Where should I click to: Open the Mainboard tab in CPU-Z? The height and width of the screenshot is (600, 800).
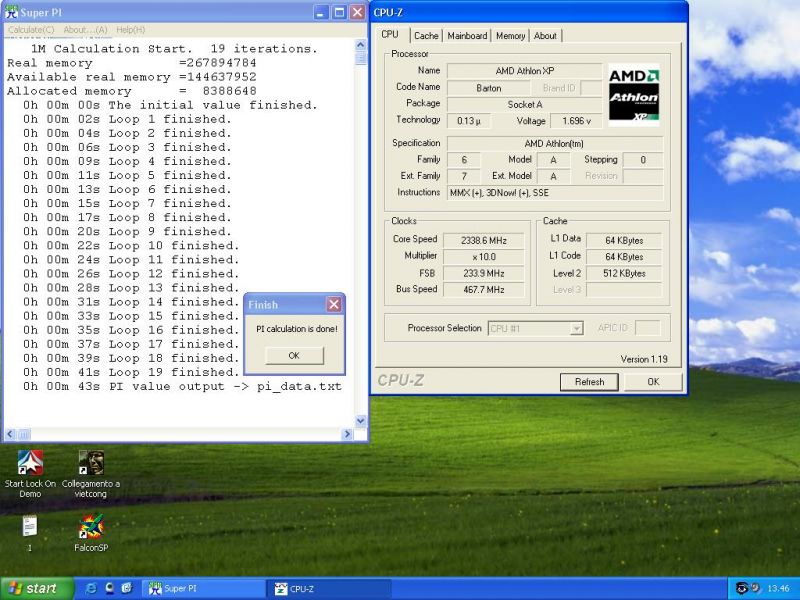coord(467,36)
